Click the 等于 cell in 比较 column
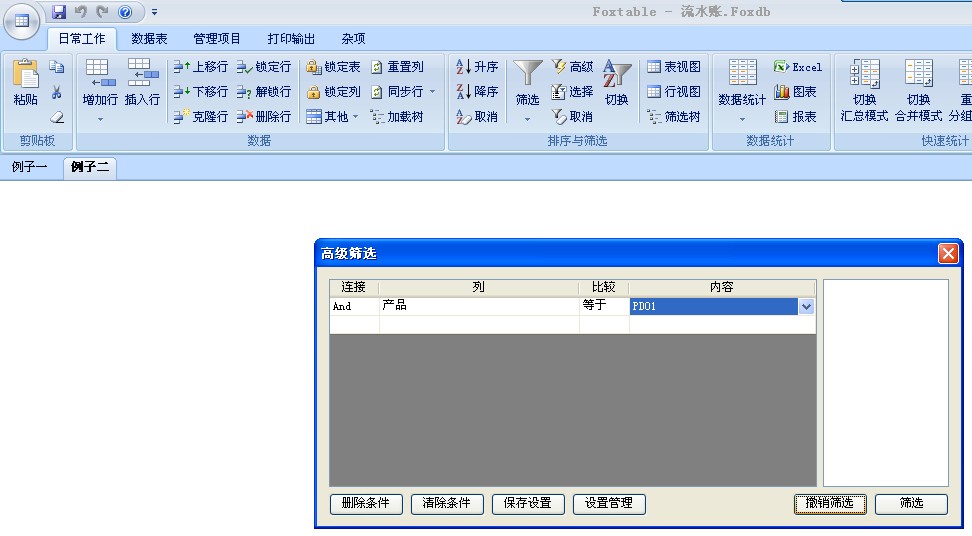 (x=604, y=306)
